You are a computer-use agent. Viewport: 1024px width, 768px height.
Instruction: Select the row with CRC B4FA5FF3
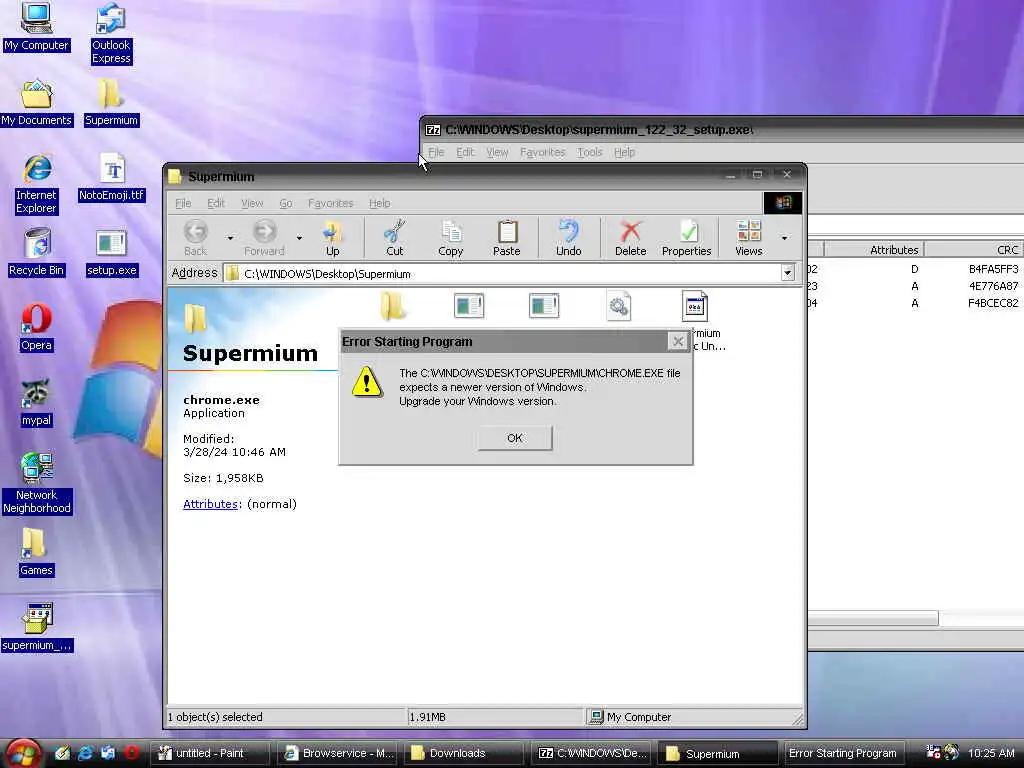(x=916, y=269)
